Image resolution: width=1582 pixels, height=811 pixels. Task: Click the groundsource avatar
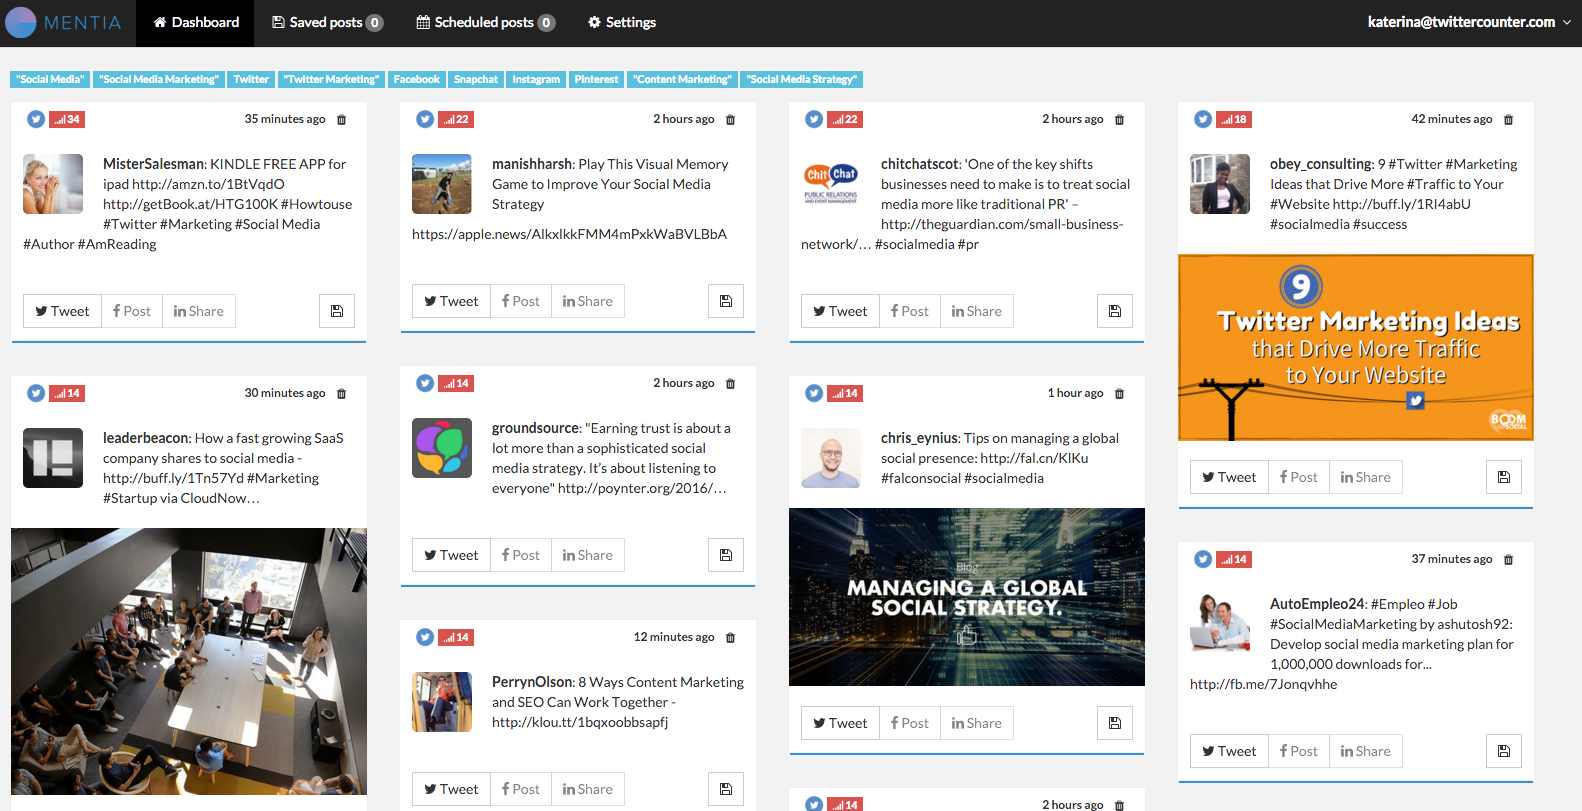(442, 448)
